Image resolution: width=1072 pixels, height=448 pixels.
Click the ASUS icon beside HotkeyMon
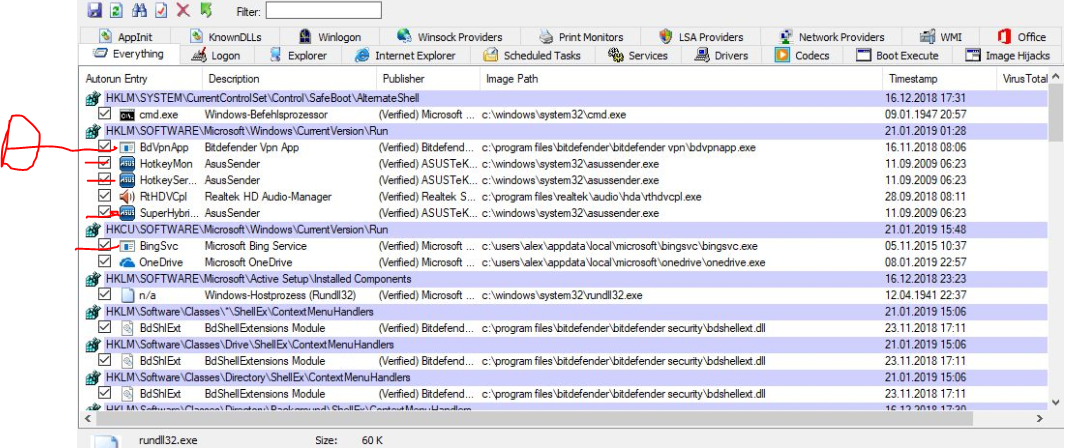127,163
